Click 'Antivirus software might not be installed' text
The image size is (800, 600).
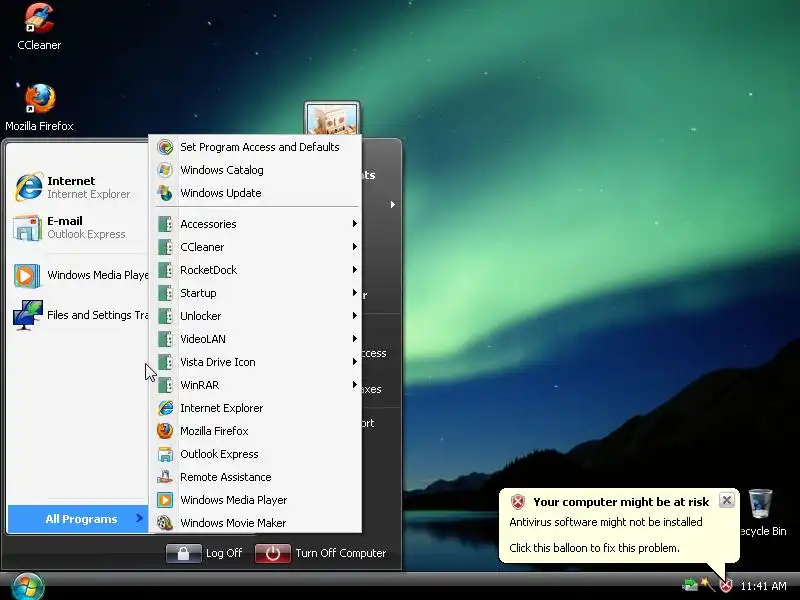click(606, 522)
